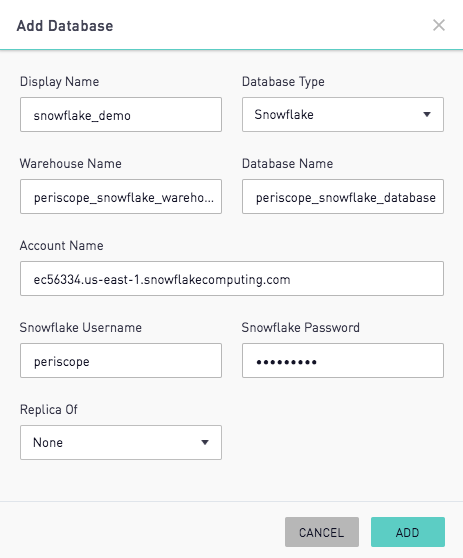Click the Snowflake Username label

(x=81, y=327)
